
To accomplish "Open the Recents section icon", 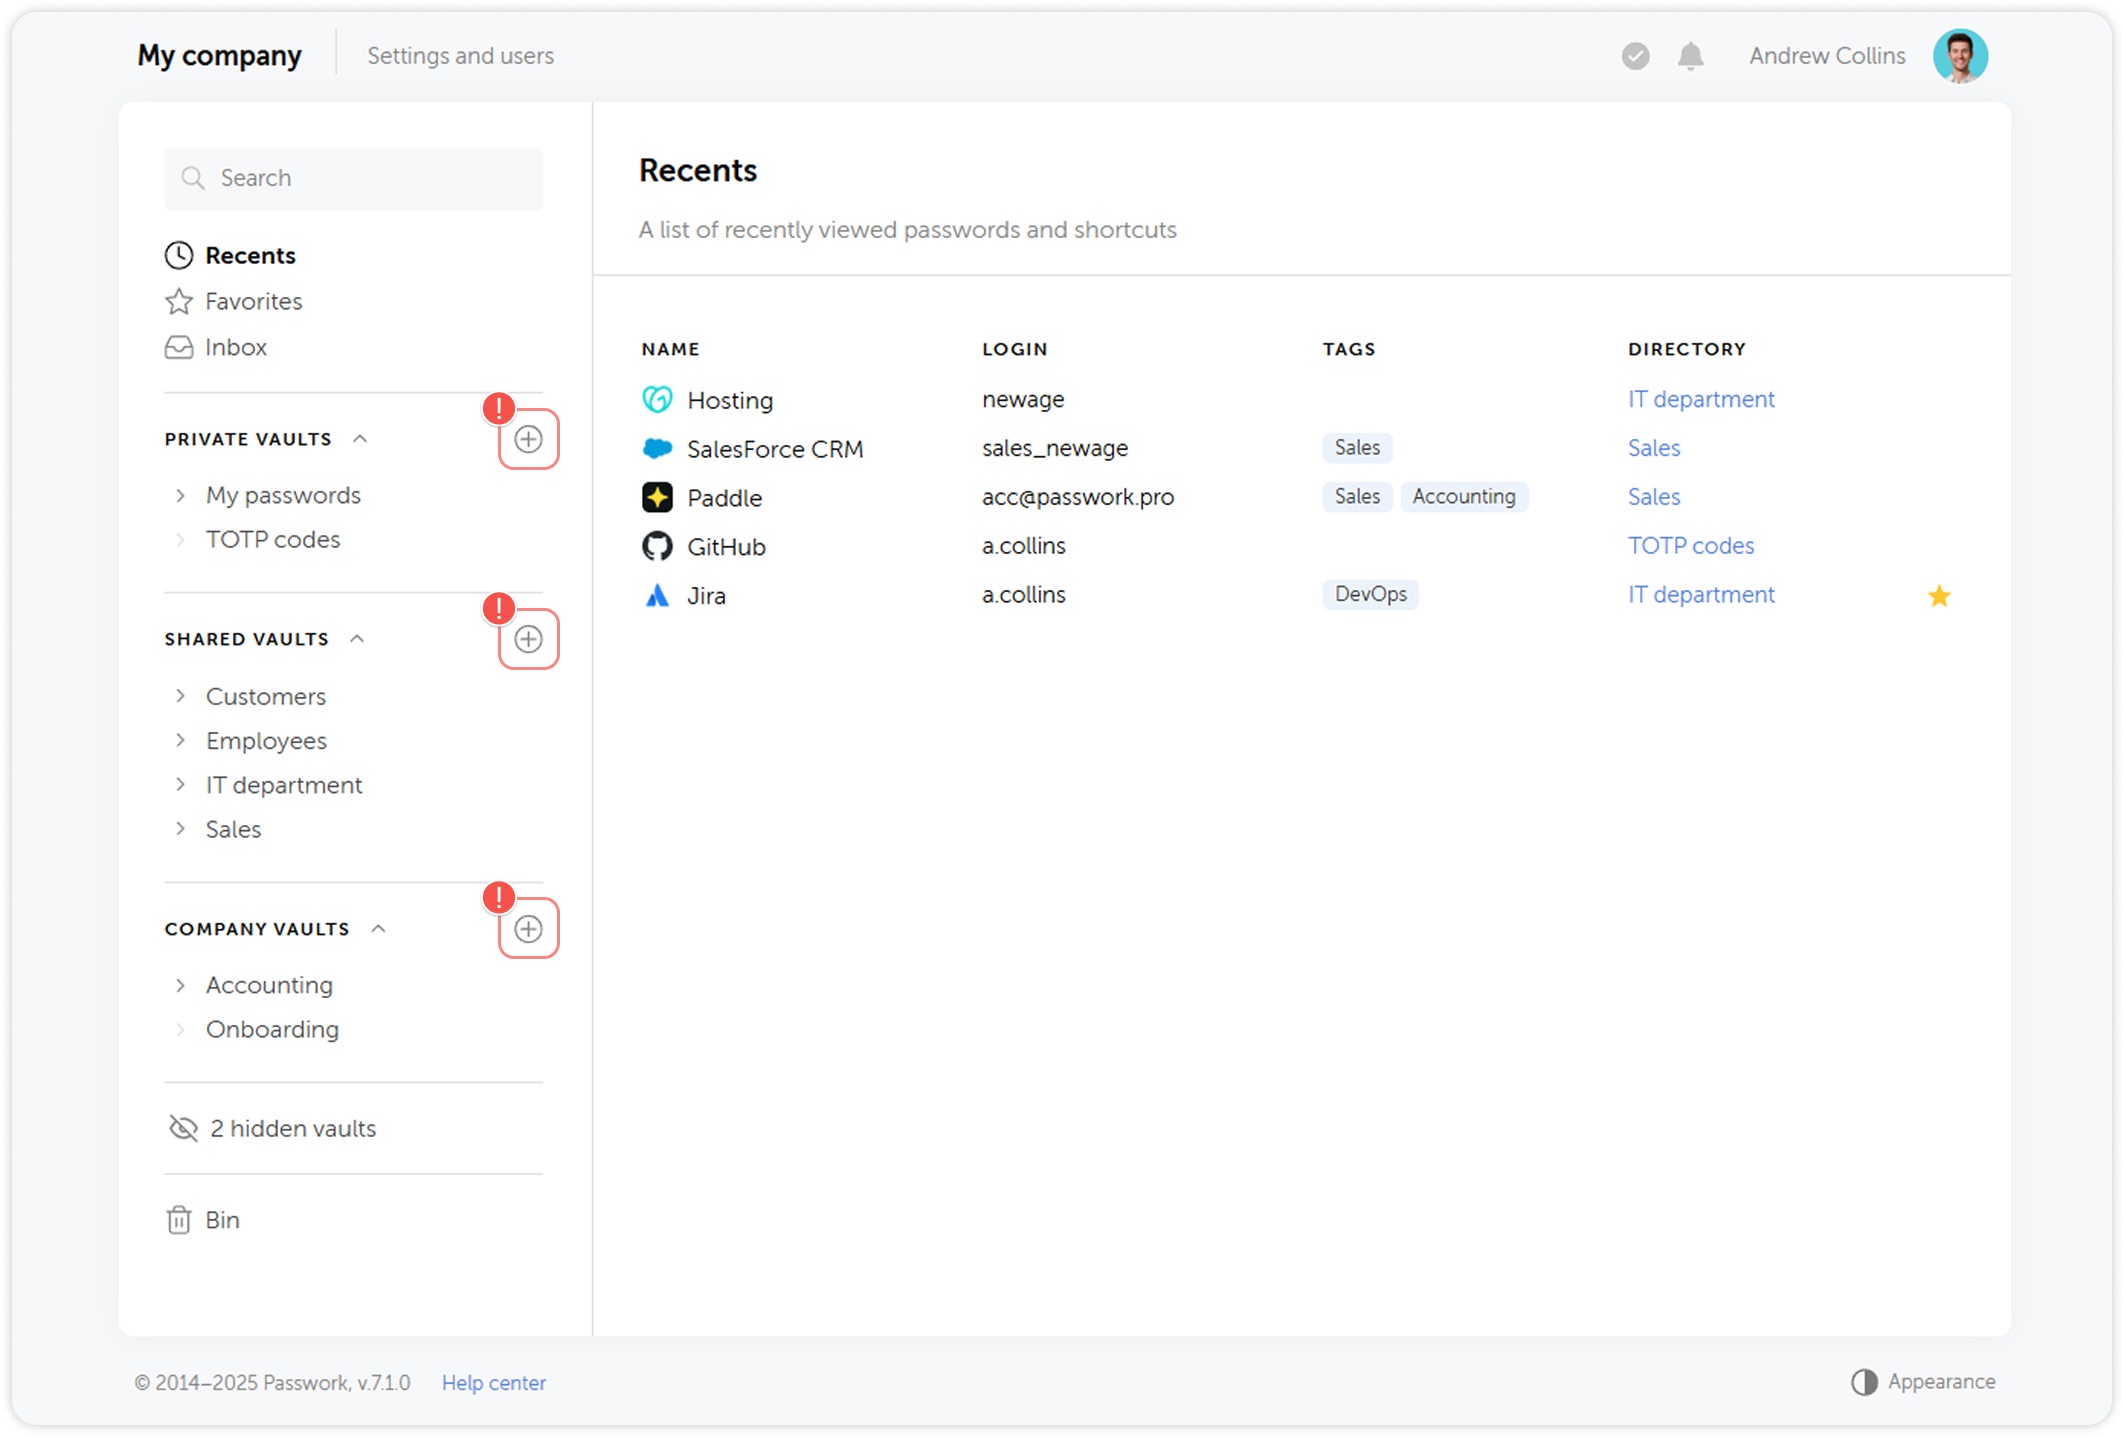I will point(178,255).
